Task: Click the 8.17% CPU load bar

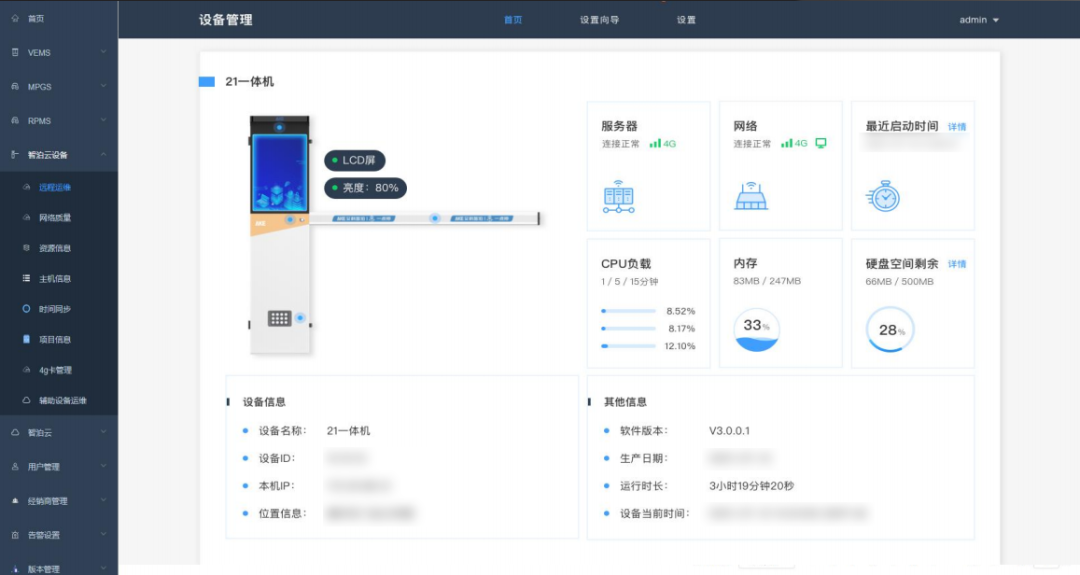Action: tap(628, 328)
